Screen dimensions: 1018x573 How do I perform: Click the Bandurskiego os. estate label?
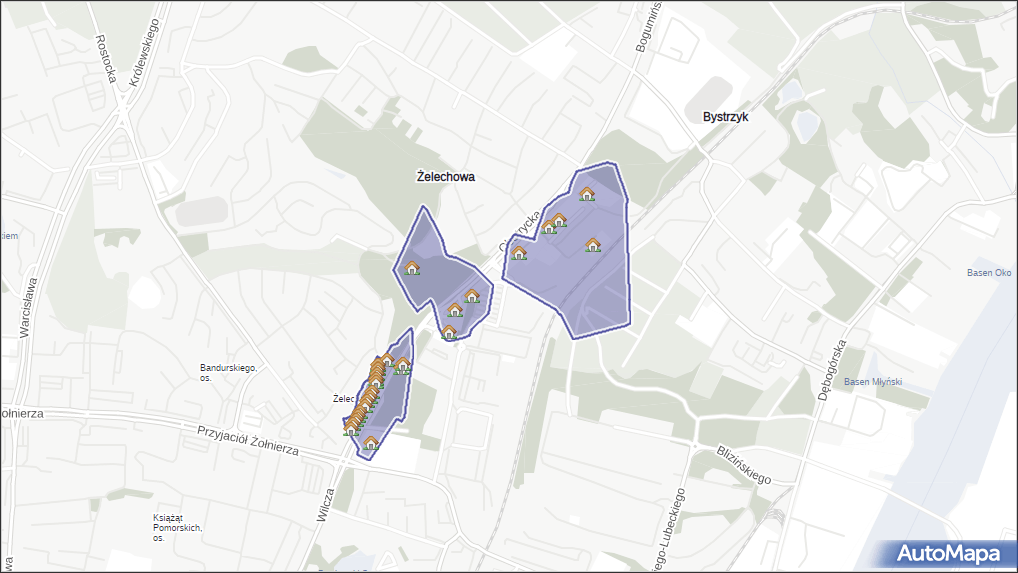228,373
